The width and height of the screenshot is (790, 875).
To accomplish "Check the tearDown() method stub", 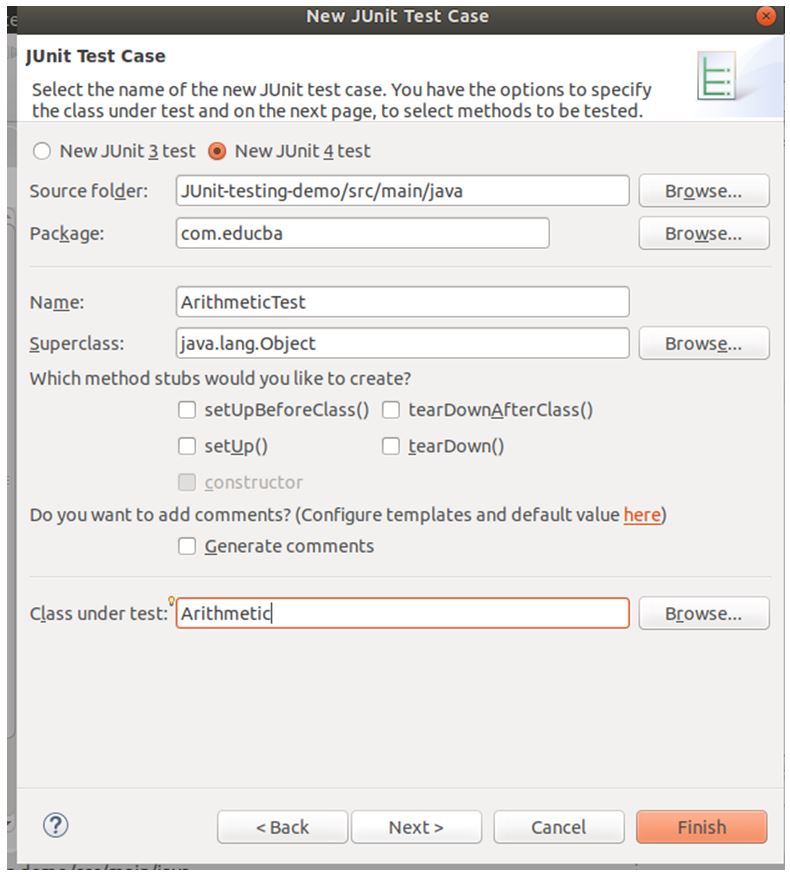I will pyautogui.click(x=390, y=446).
